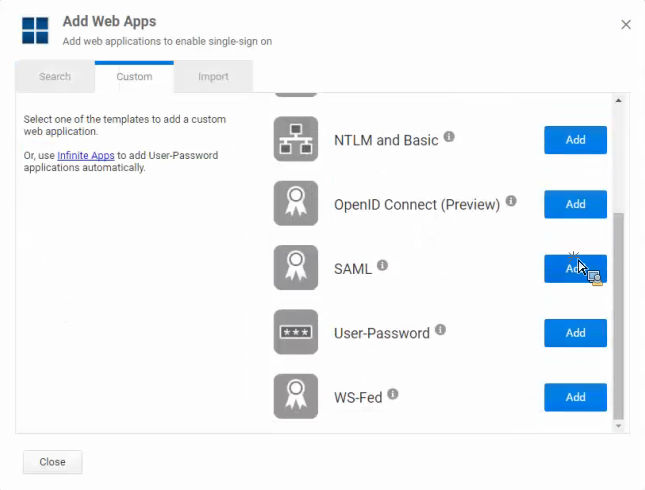Click the OpenID Connect ribbon icon
This screenshot has width=645, height=490.
pyautogui.click(x=296, y=203)
